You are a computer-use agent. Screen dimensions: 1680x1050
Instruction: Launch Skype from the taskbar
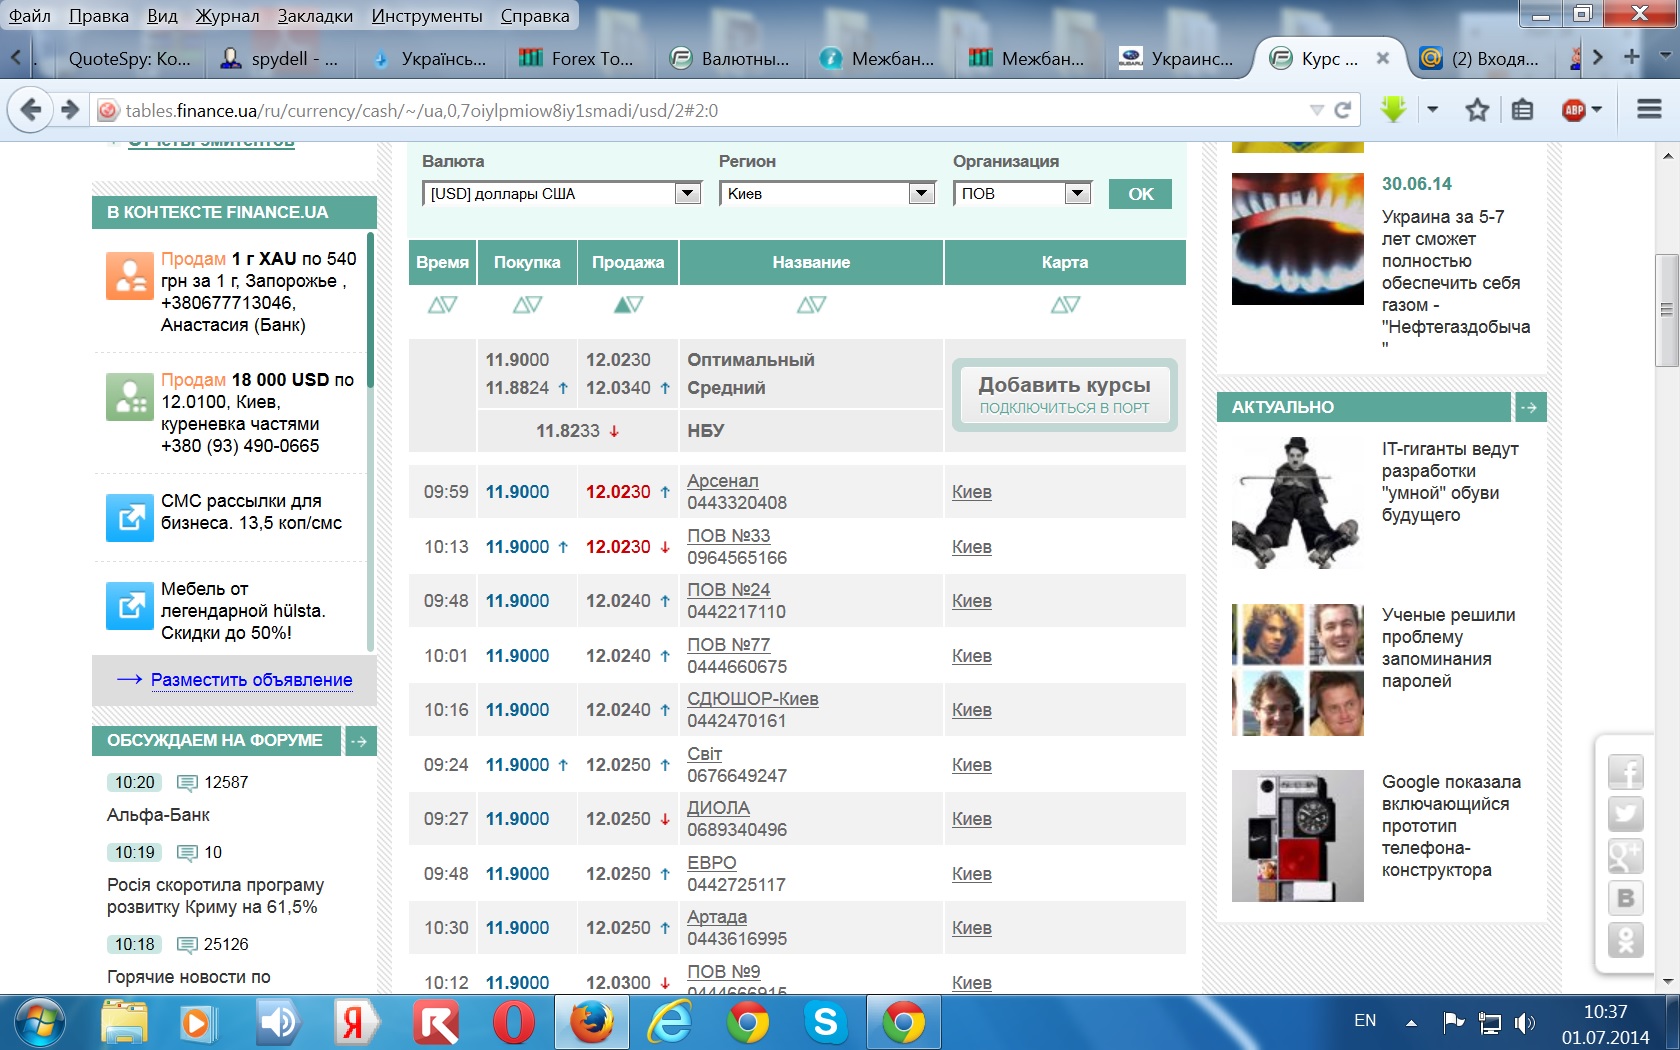point(825,1022)
